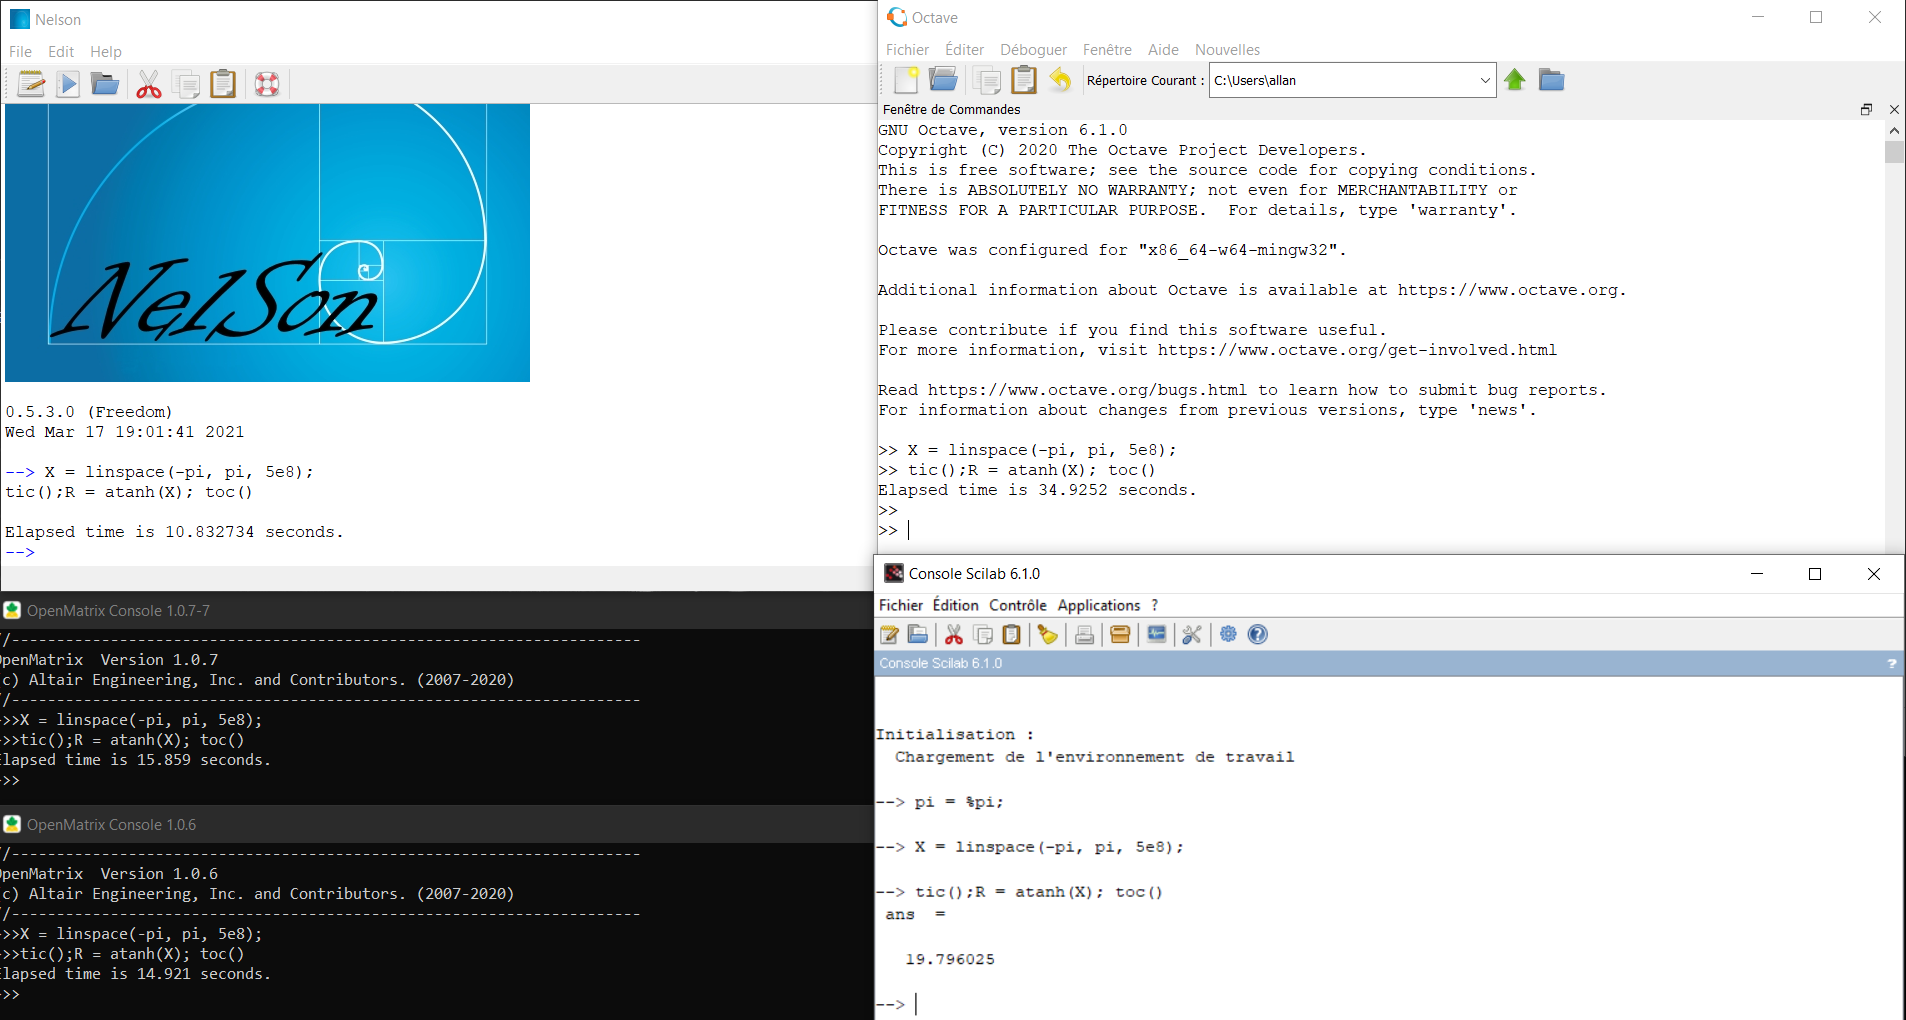Click the paste clipboard icon in Nelson
This screenshot has width=1906, height=1020.
pyautogui.click(x=223, y=84)
